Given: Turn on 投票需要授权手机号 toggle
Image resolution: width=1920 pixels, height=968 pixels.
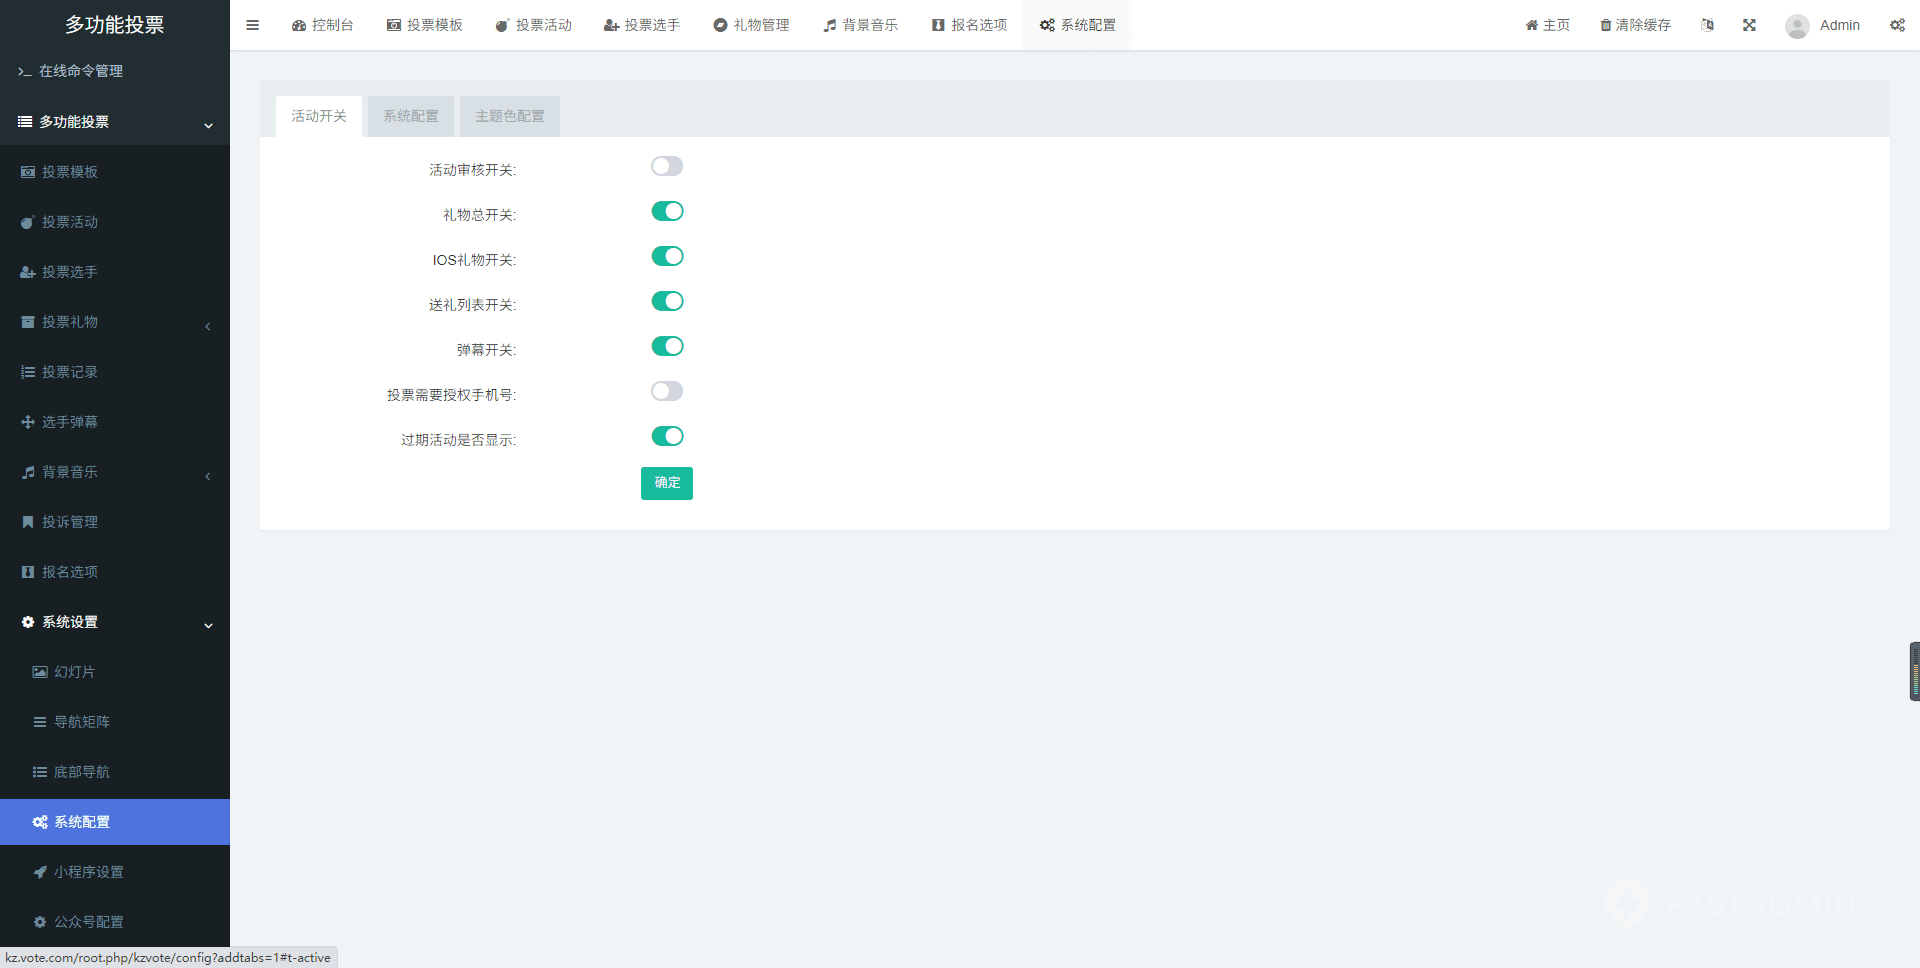Looking at the screenshot, I should point(667,391).
